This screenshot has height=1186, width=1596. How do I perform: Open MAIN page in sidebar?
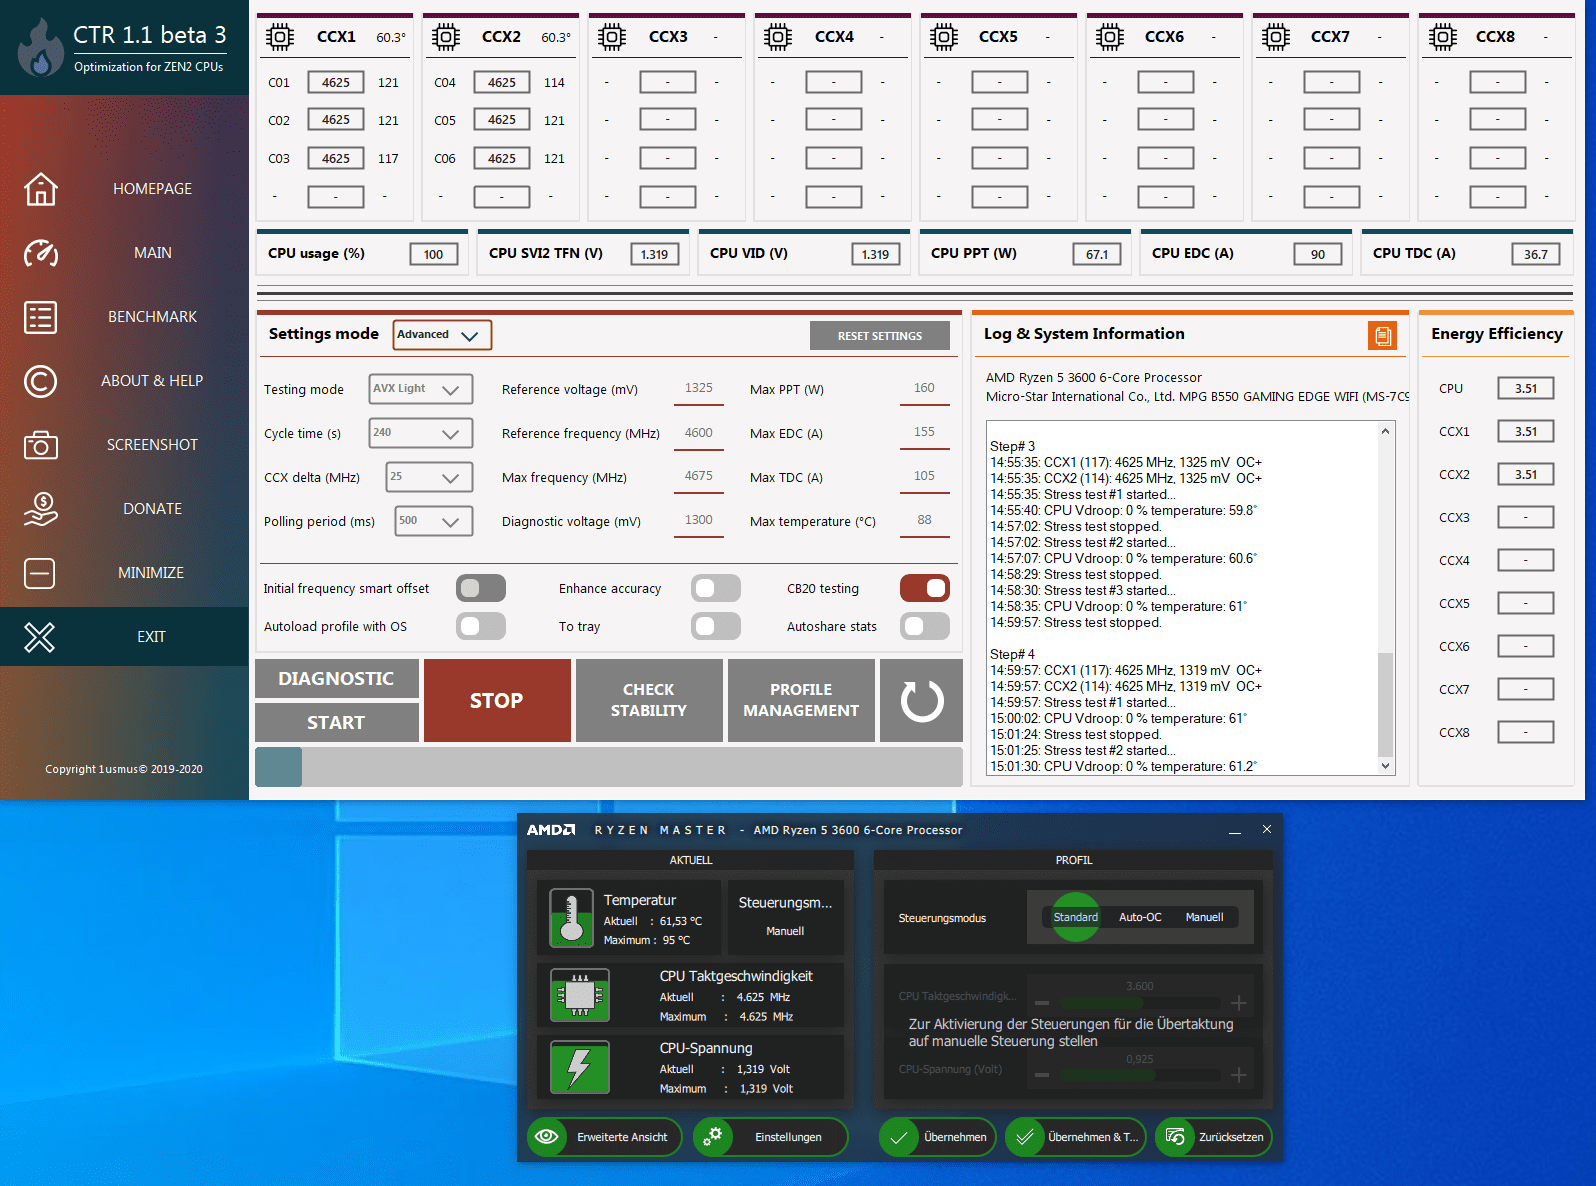153,253
